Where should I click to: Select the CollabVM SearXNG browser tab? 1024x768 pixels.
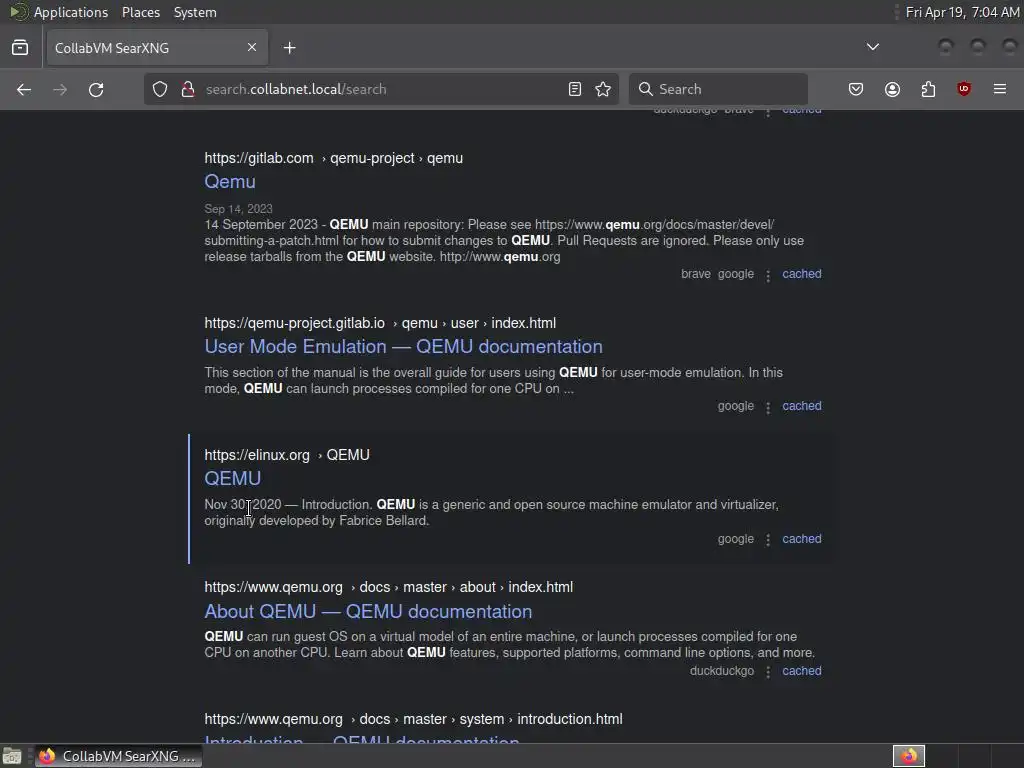point(157,48)
